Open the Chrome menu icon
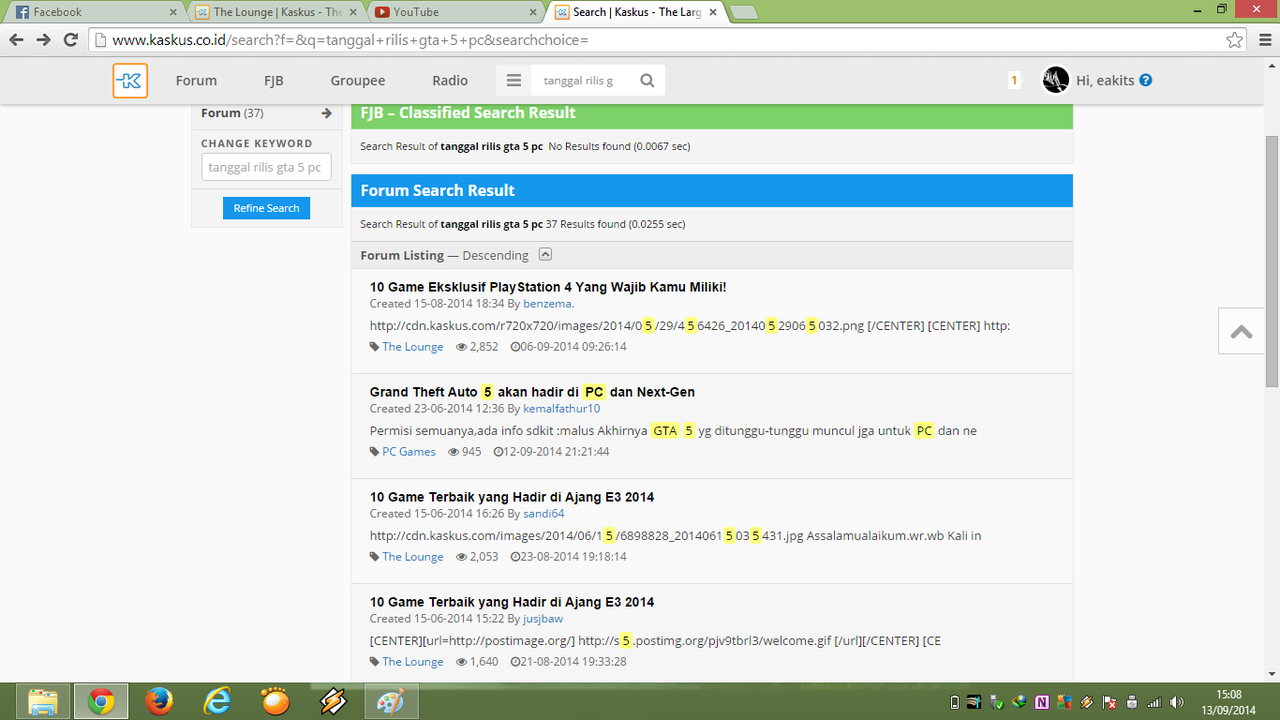This screenshot has height=720, width=1280. (x=1263, y=40)
